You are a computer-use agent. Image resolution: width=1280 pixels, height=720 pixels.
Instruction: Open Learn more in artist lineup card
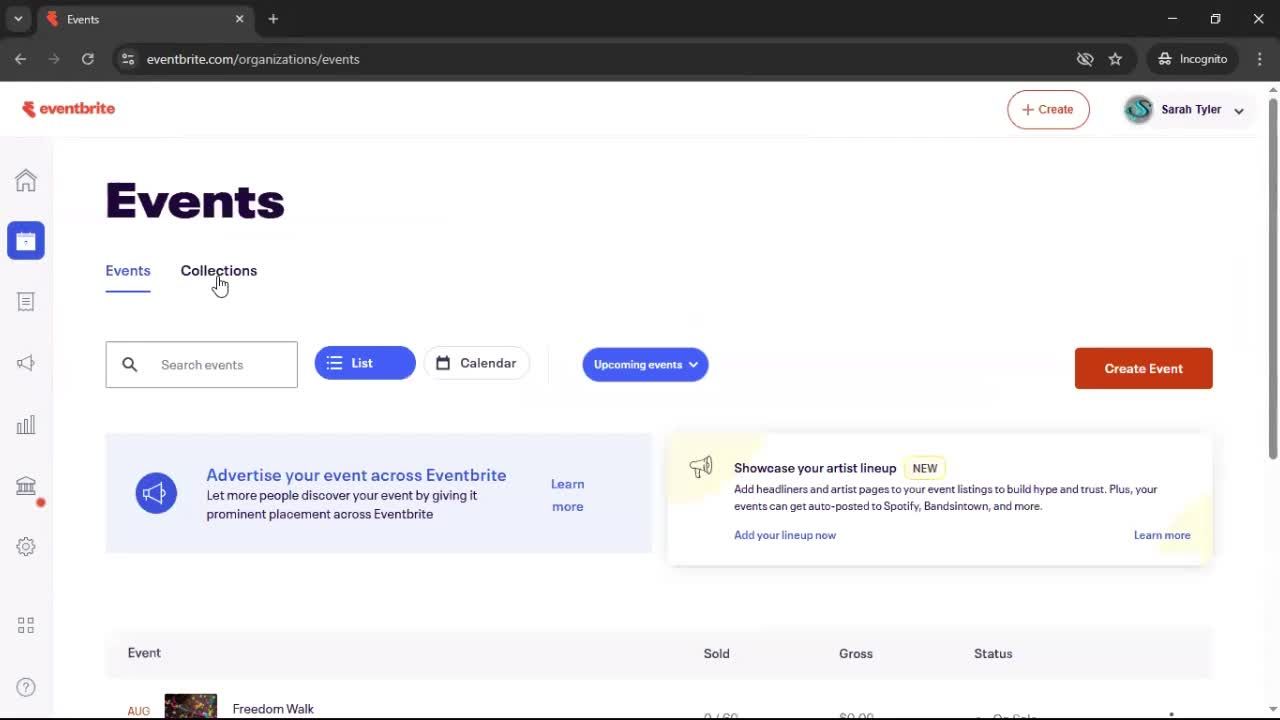(1162, 535)
